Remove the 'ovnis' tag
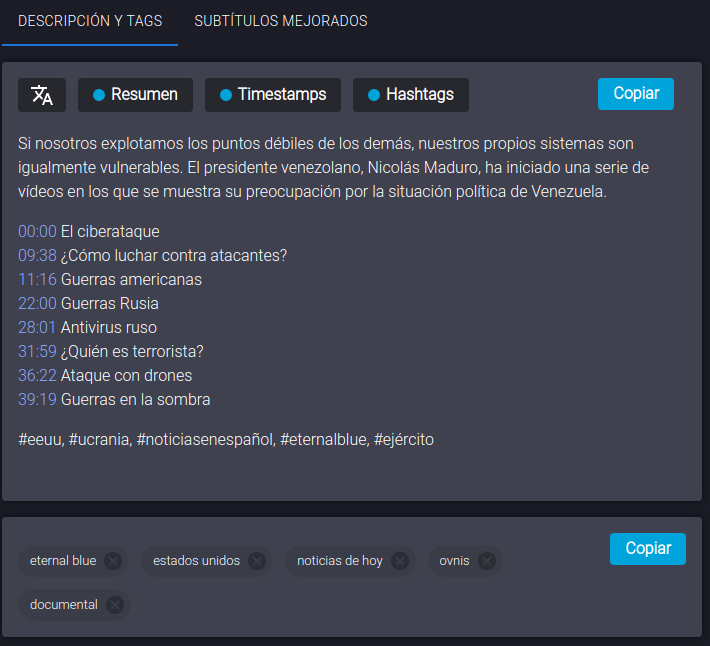The width and height of the screenshot is (710, 646). [x=487, y=561]
